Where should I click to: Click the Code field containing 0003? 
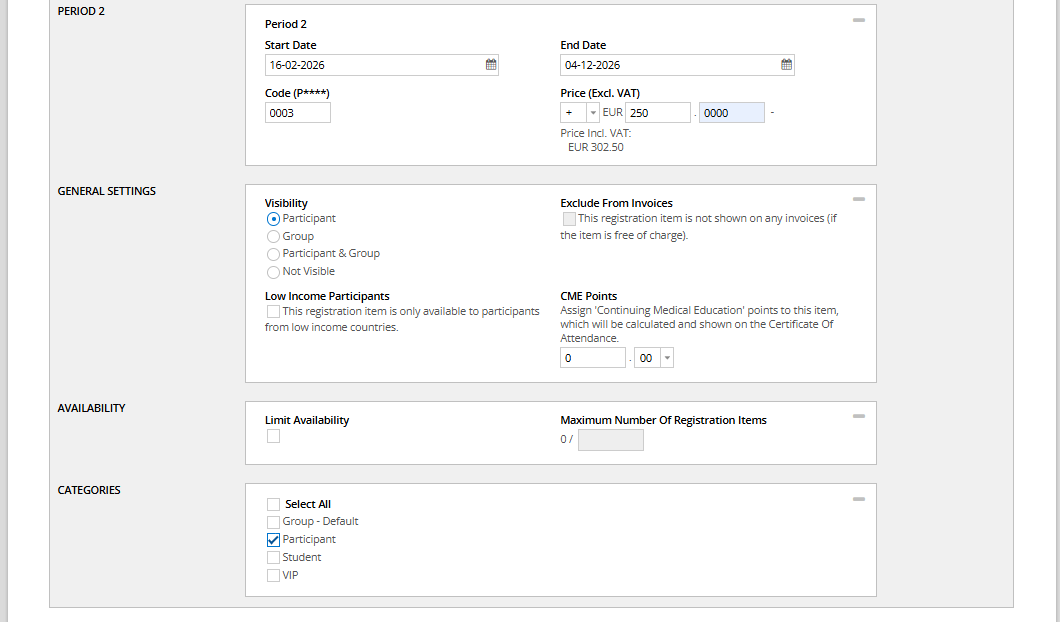pos(297,113)
